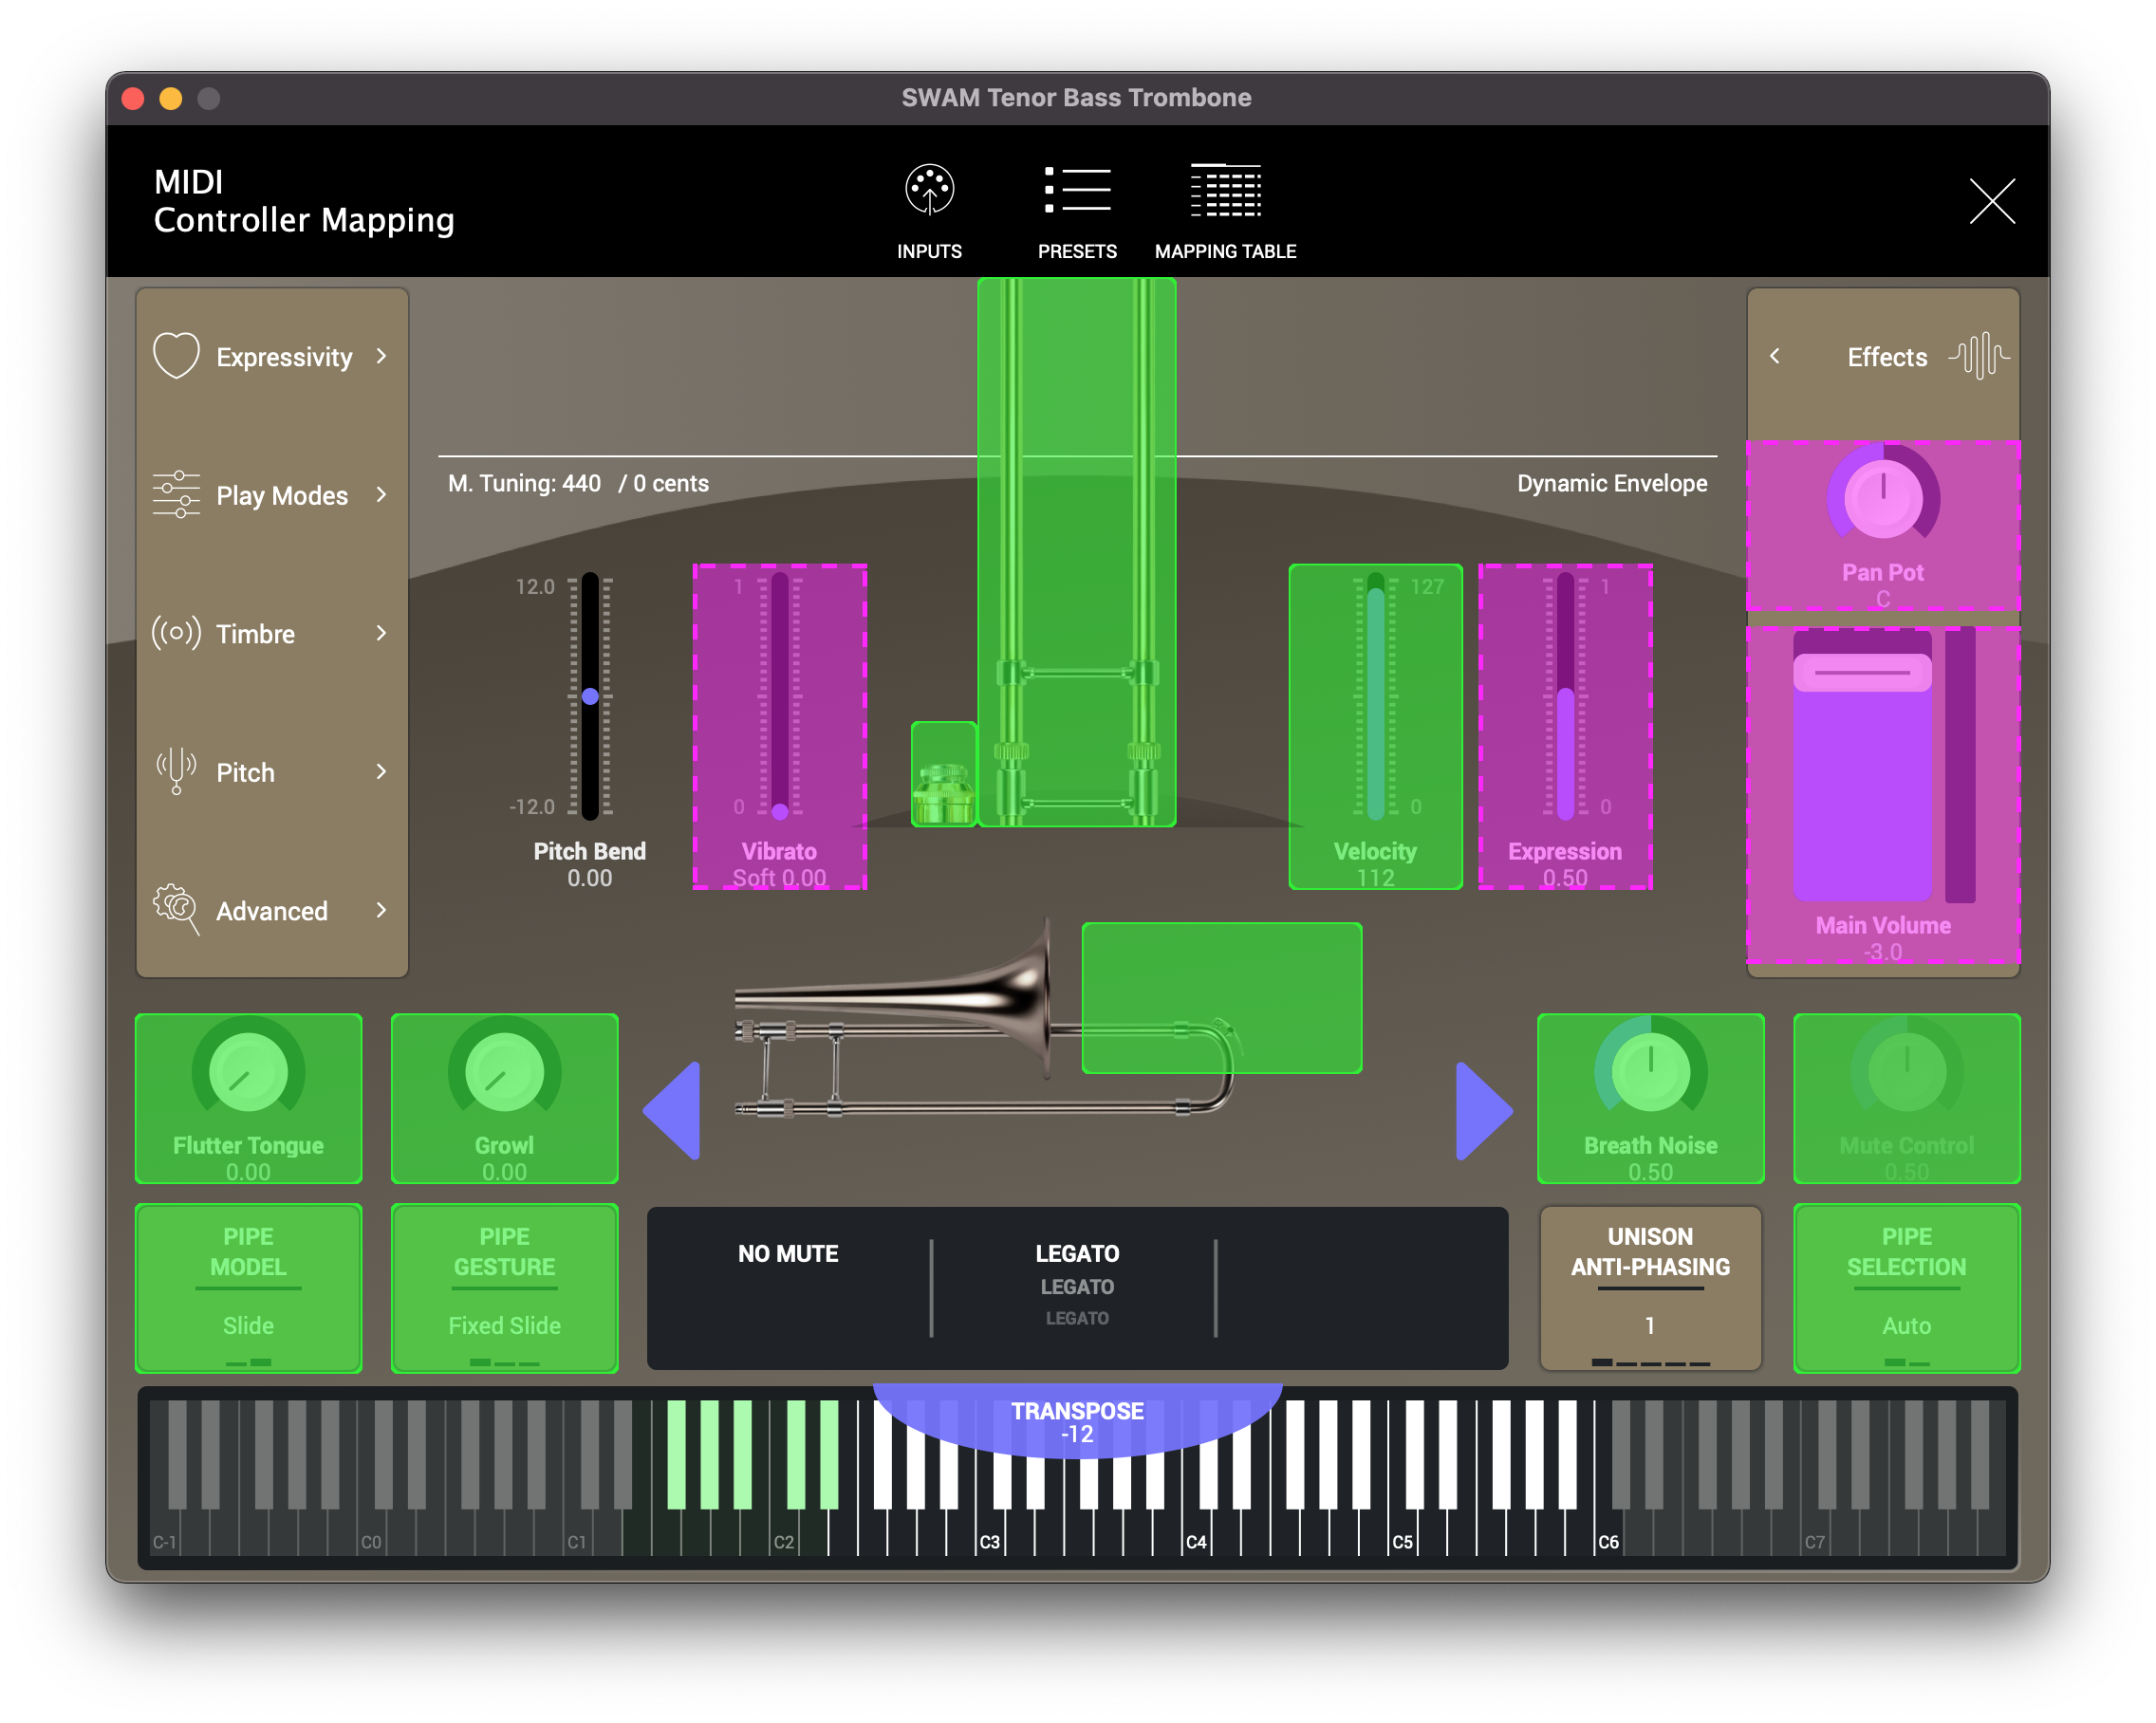Click the Mute Control knob
This screenshot has height=1723, width=2156.
1906,1070
